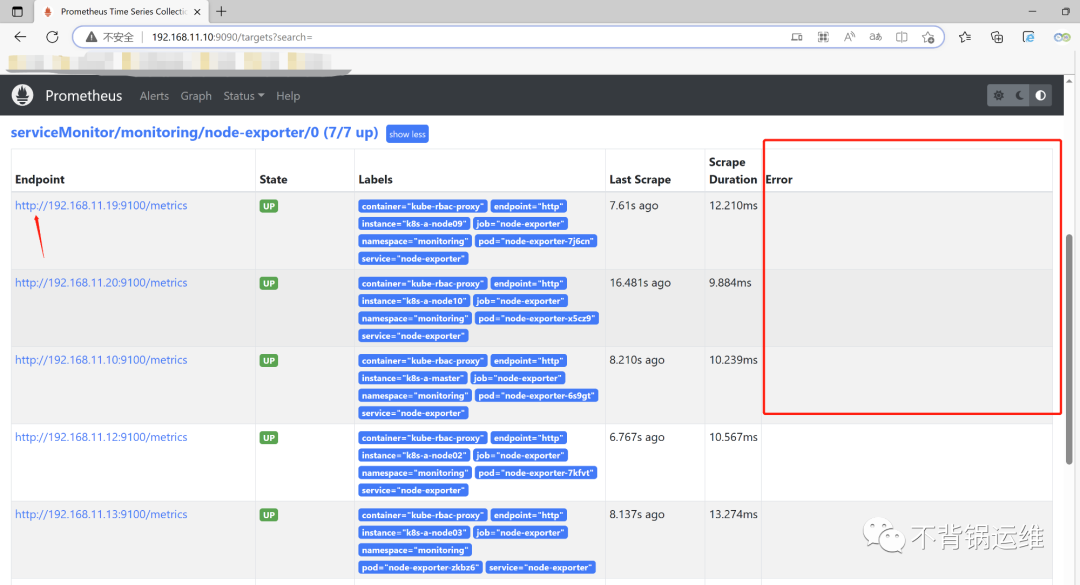Open the Help page
This screenshot has height=585, width=1080.
point(288,96)
